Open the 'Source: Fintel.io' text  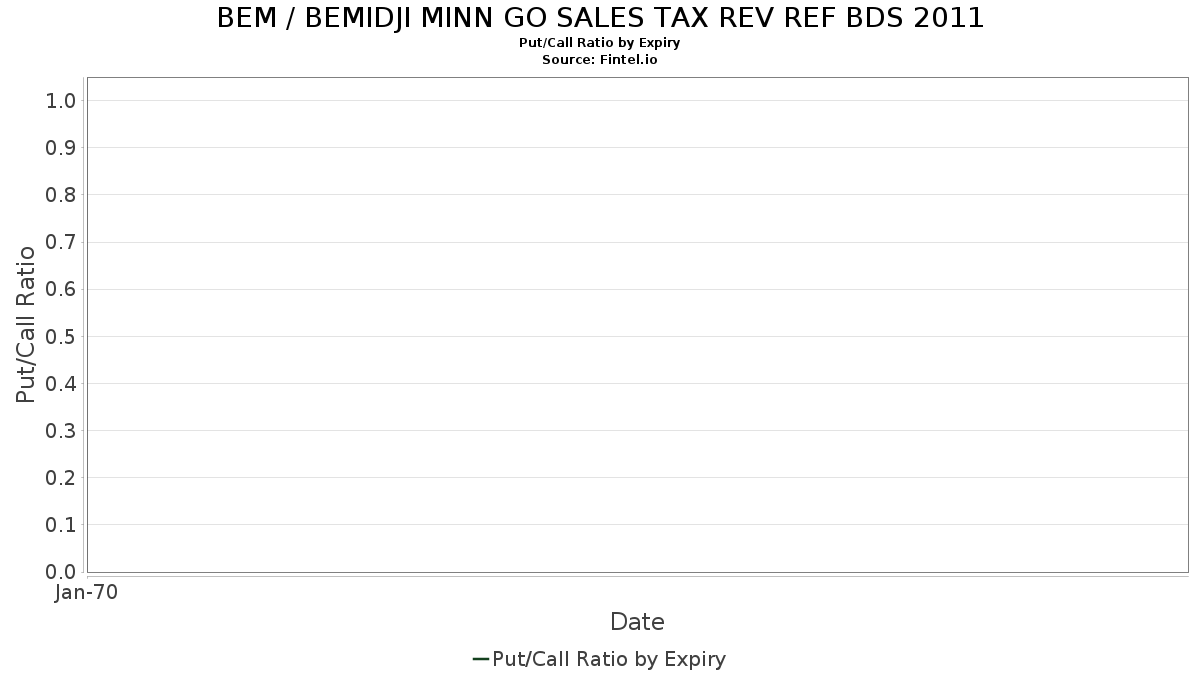[600, 59]
